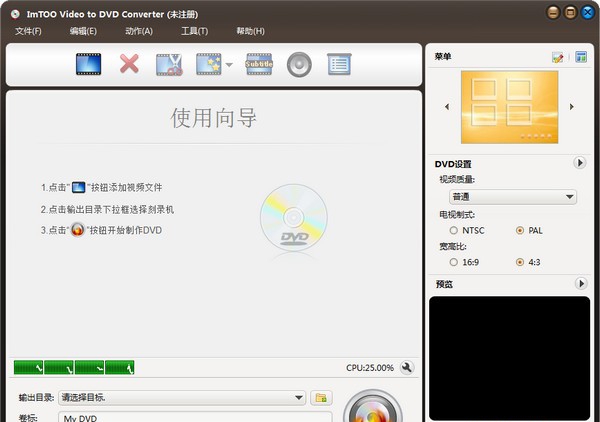The width and height of the screenshot is (600, 422).
Task: Maximize the ImTOO window
Action: click(x=570, y=13)
